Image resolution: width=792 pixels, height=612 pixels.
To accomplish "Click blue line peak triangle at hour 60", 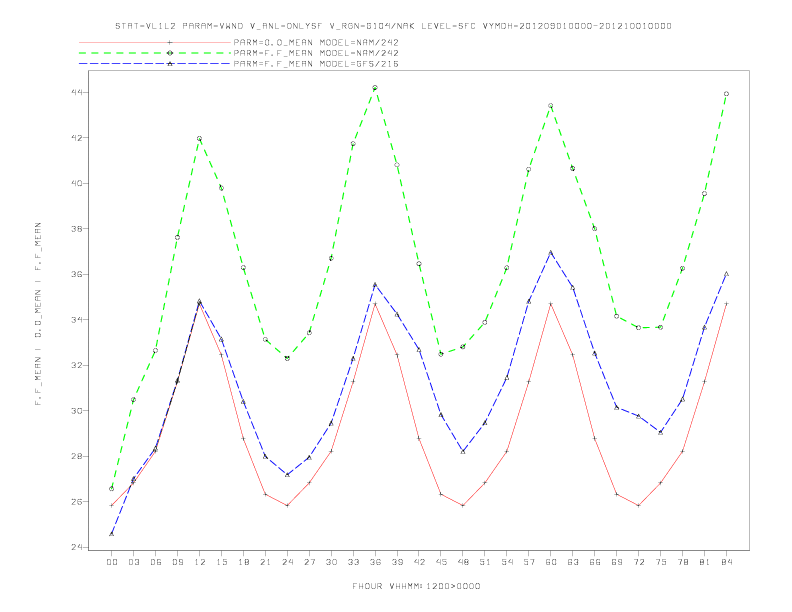I will [x=551, y=252].
